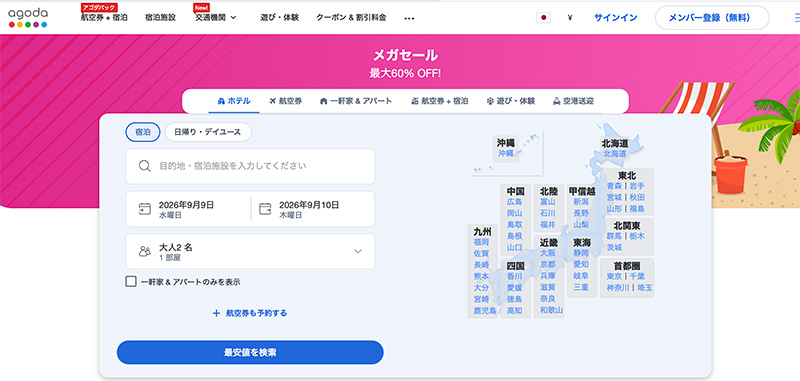Select 岩手 in the 東北 region
This screenshot has width=800, height=381.
pyautogui.click(x=637, y=186)
